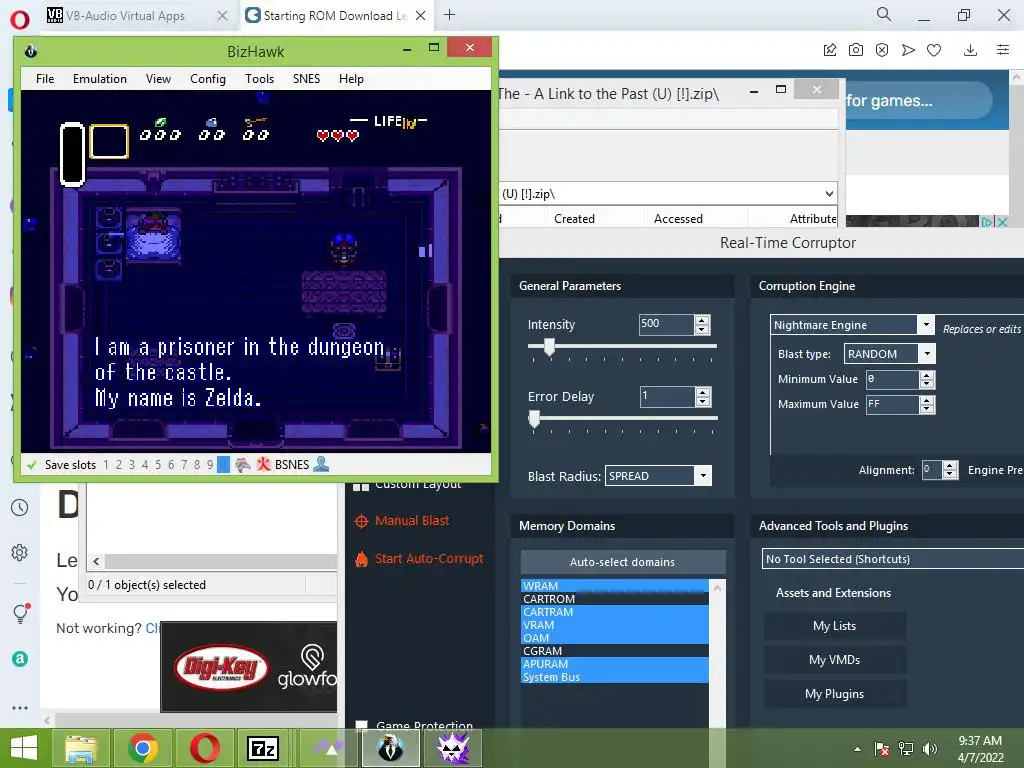
Task: Toggle System Bus memory domain
Action: [615, 677]
